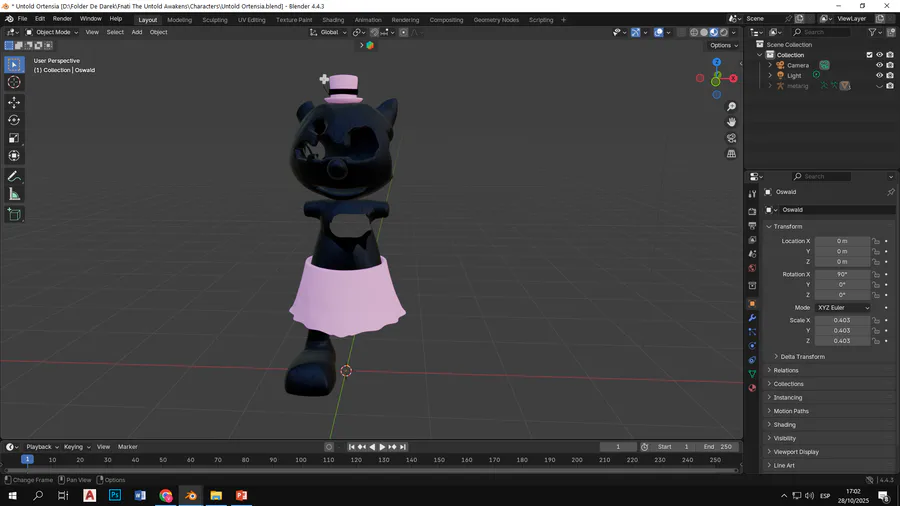
Task: Open the XYZ Euler rotation mode dropdown
Action: [x=843, y=308]
